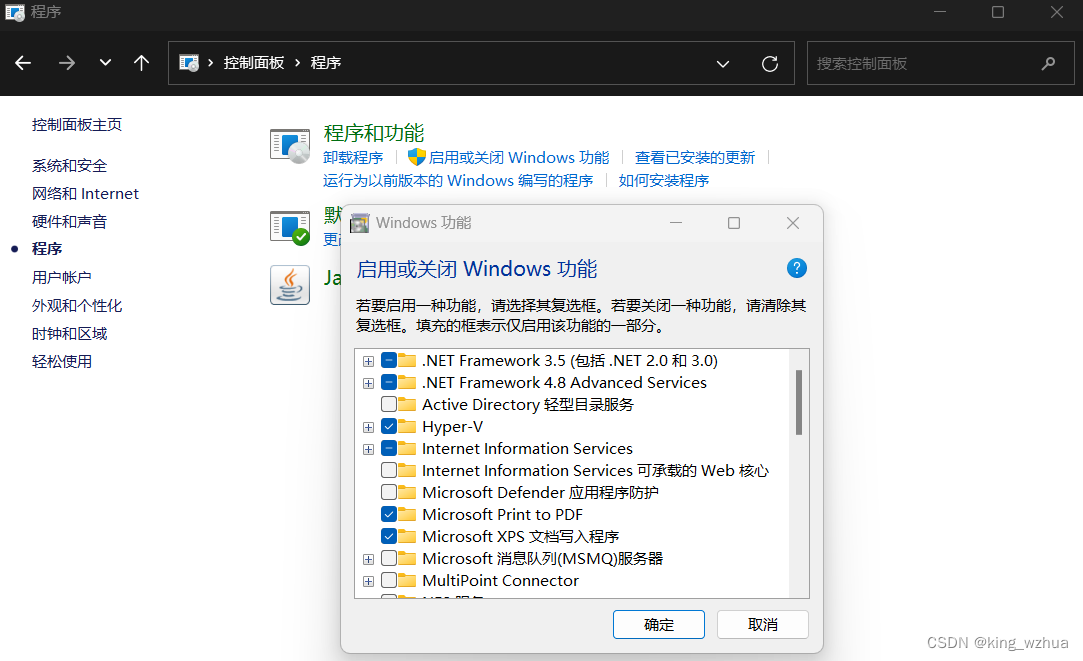This screenshot has height=661, width=1083.
Task: Cancel with the 取消 button
Action: click(763, 624)
